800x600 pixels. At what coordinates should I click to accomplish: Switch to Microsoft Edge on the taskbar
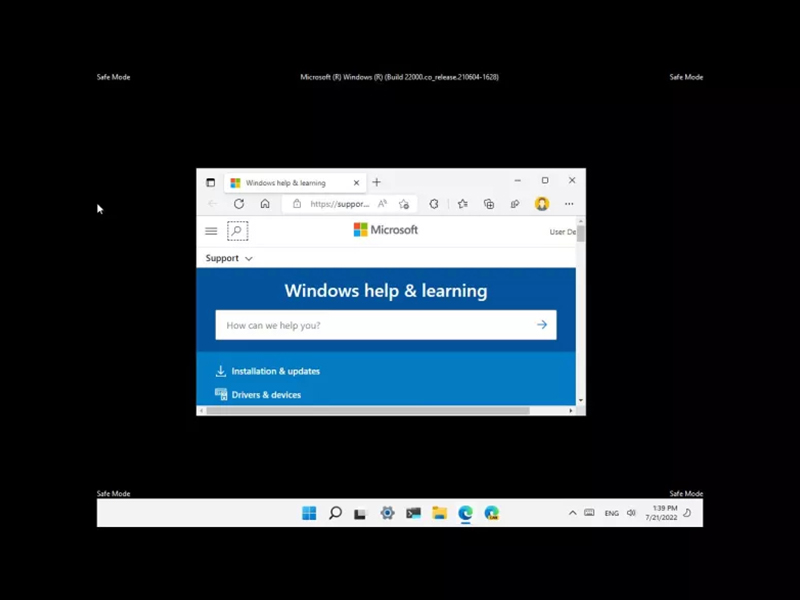(465, 513)
